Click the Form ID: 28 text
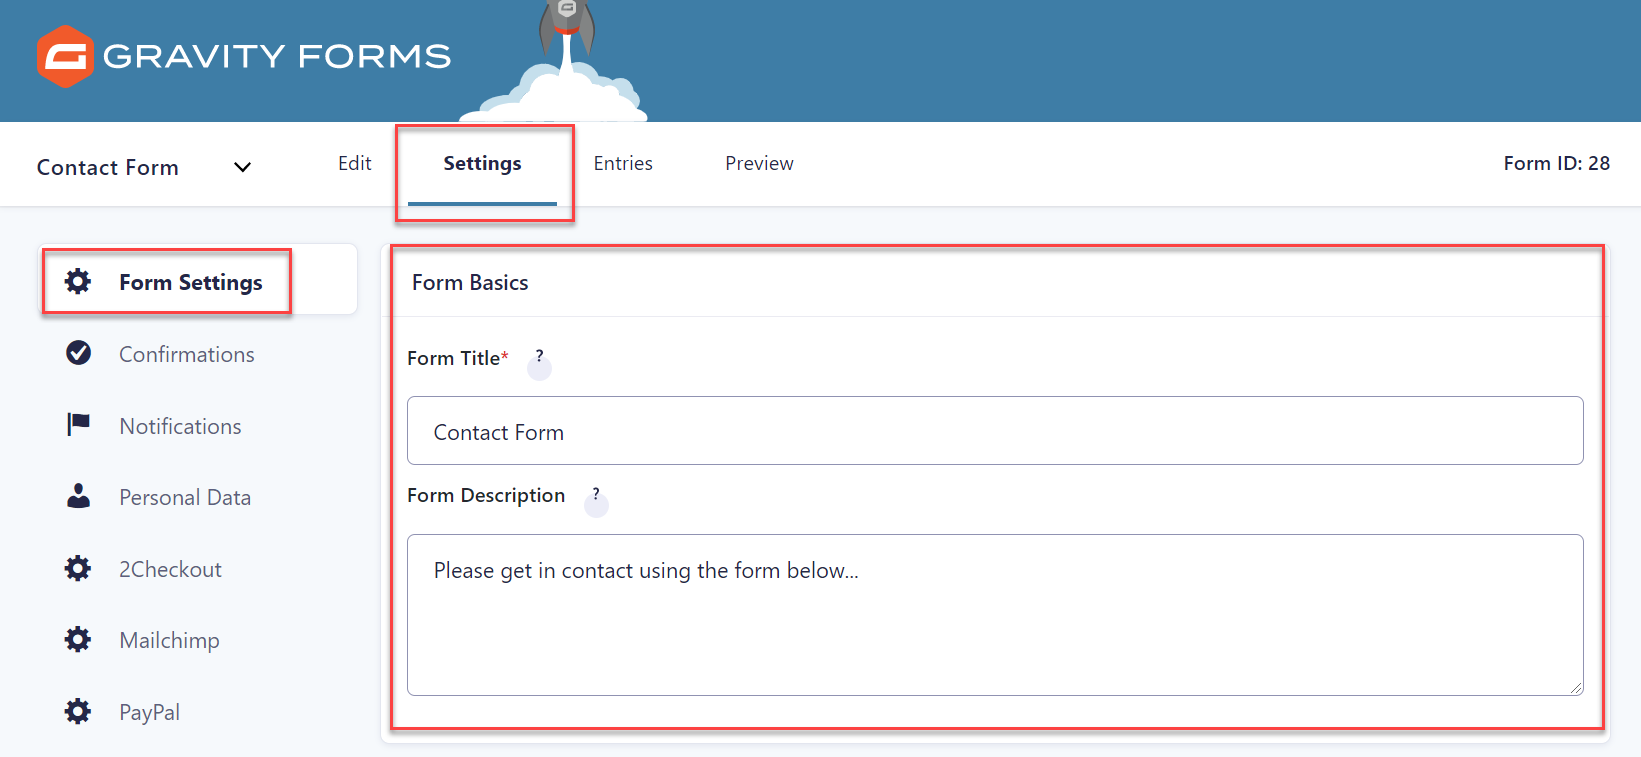Image resolution: width=1641 pixels, height=757 pixels. pyautogui.click(x=1557, y=163)
